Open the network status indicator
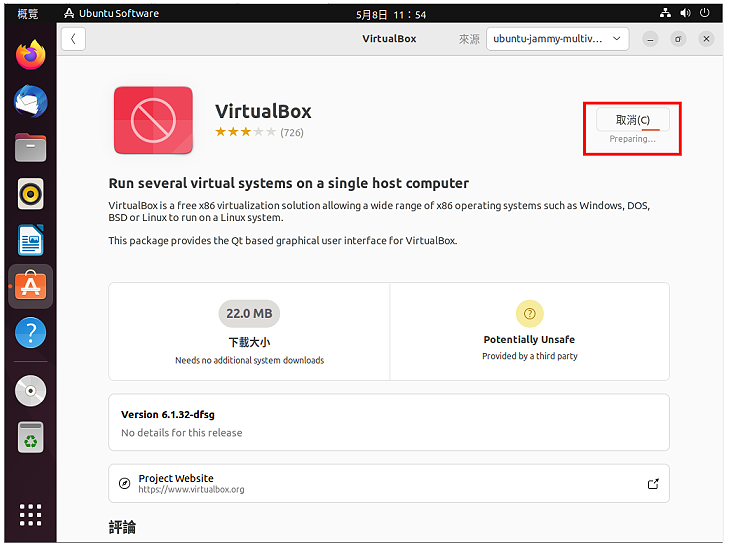Viewport: 744px width, 552px height. pyautogui.click(x=665, y=13)
